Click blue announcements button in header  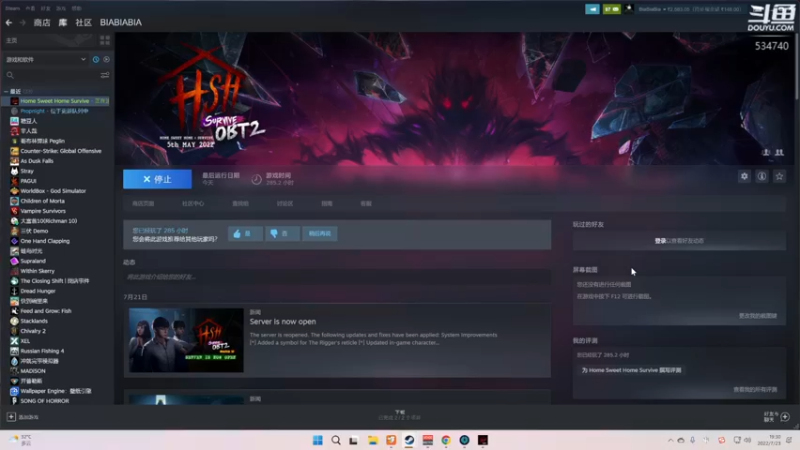click(x=592, y=9)
